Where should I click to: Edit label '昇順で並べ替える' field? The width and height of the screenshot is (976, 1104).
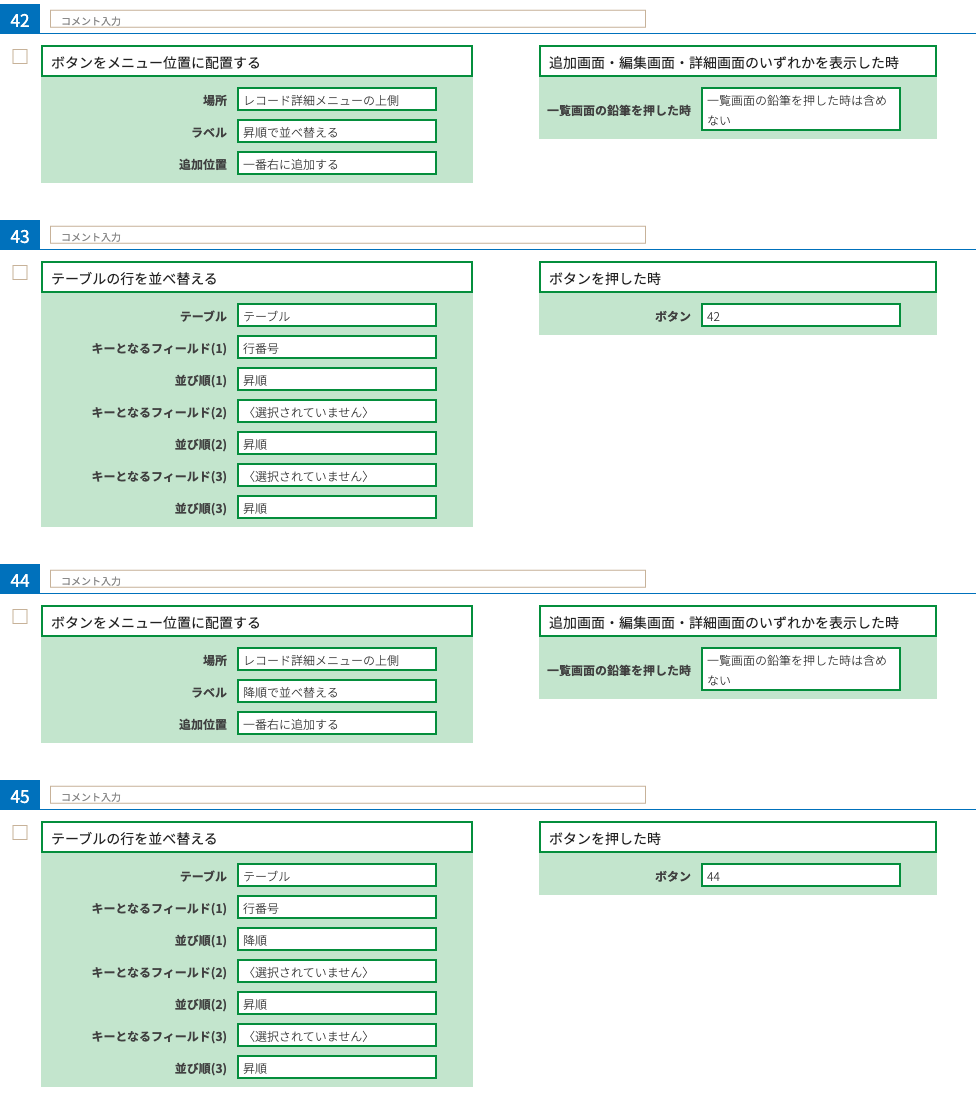(337, 131)
